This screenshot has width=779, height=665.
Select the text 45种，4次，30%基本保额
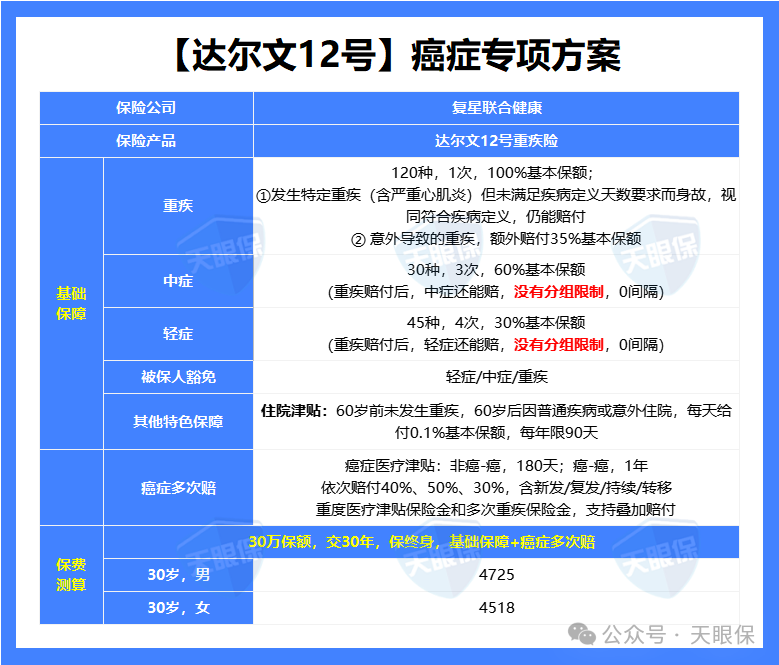pos(496,323)
